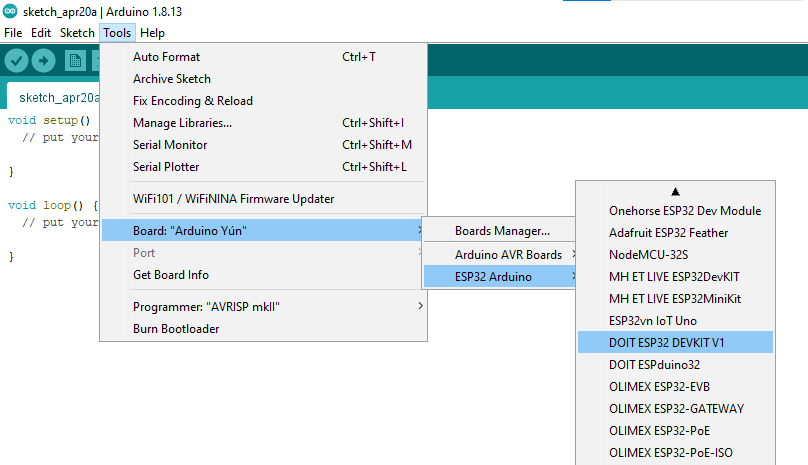Close the open Tools menu
This screenshot has width=808, height=465.
tap(117, 33)
